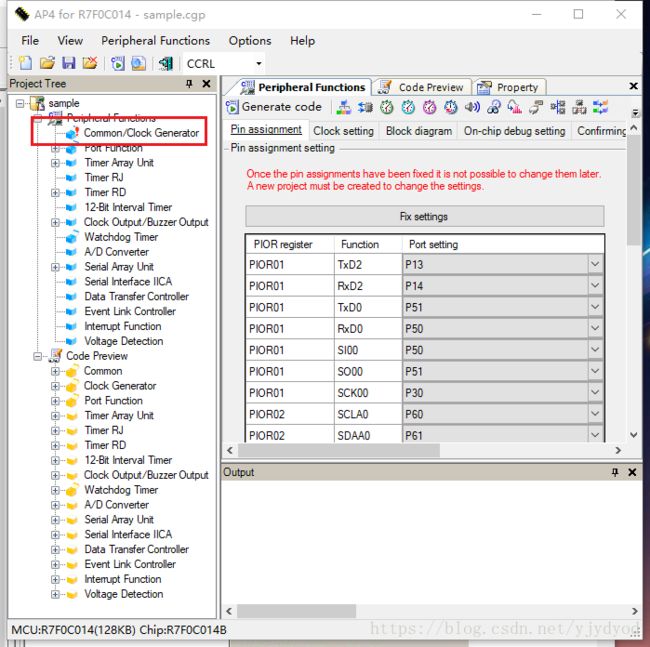The width and height of the screenshot is (650, 647).
Task: Select Interrupt Function under Code Preview
Action: [x=123, y=579]
